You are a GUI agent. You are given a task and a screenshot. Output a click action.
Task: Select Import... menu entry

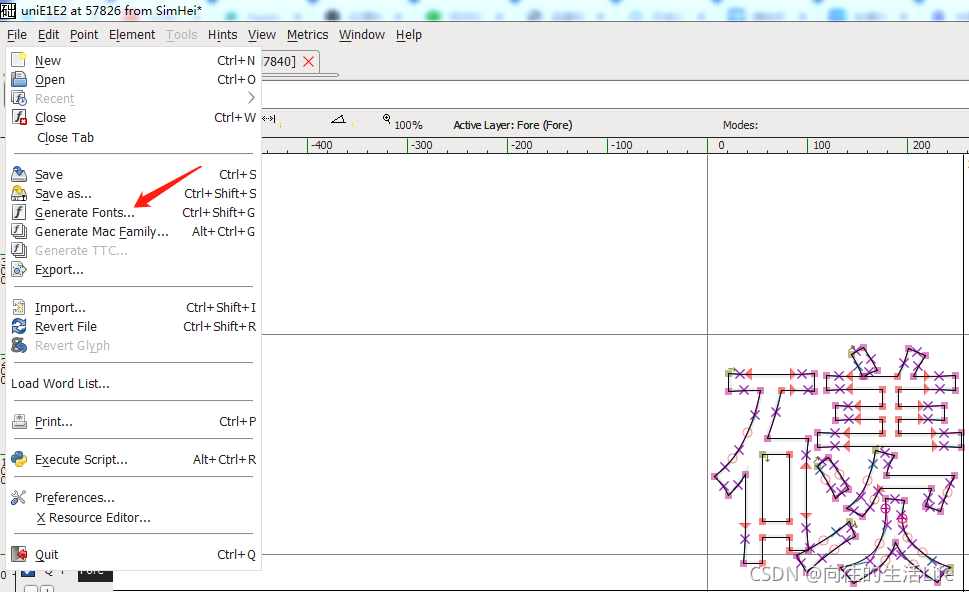(x=133, y=308)
